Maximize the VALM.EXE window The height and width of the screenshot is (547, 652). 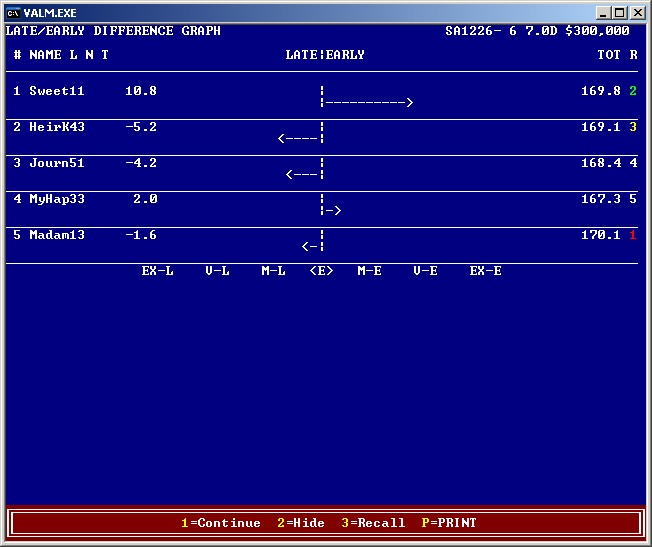619,13
